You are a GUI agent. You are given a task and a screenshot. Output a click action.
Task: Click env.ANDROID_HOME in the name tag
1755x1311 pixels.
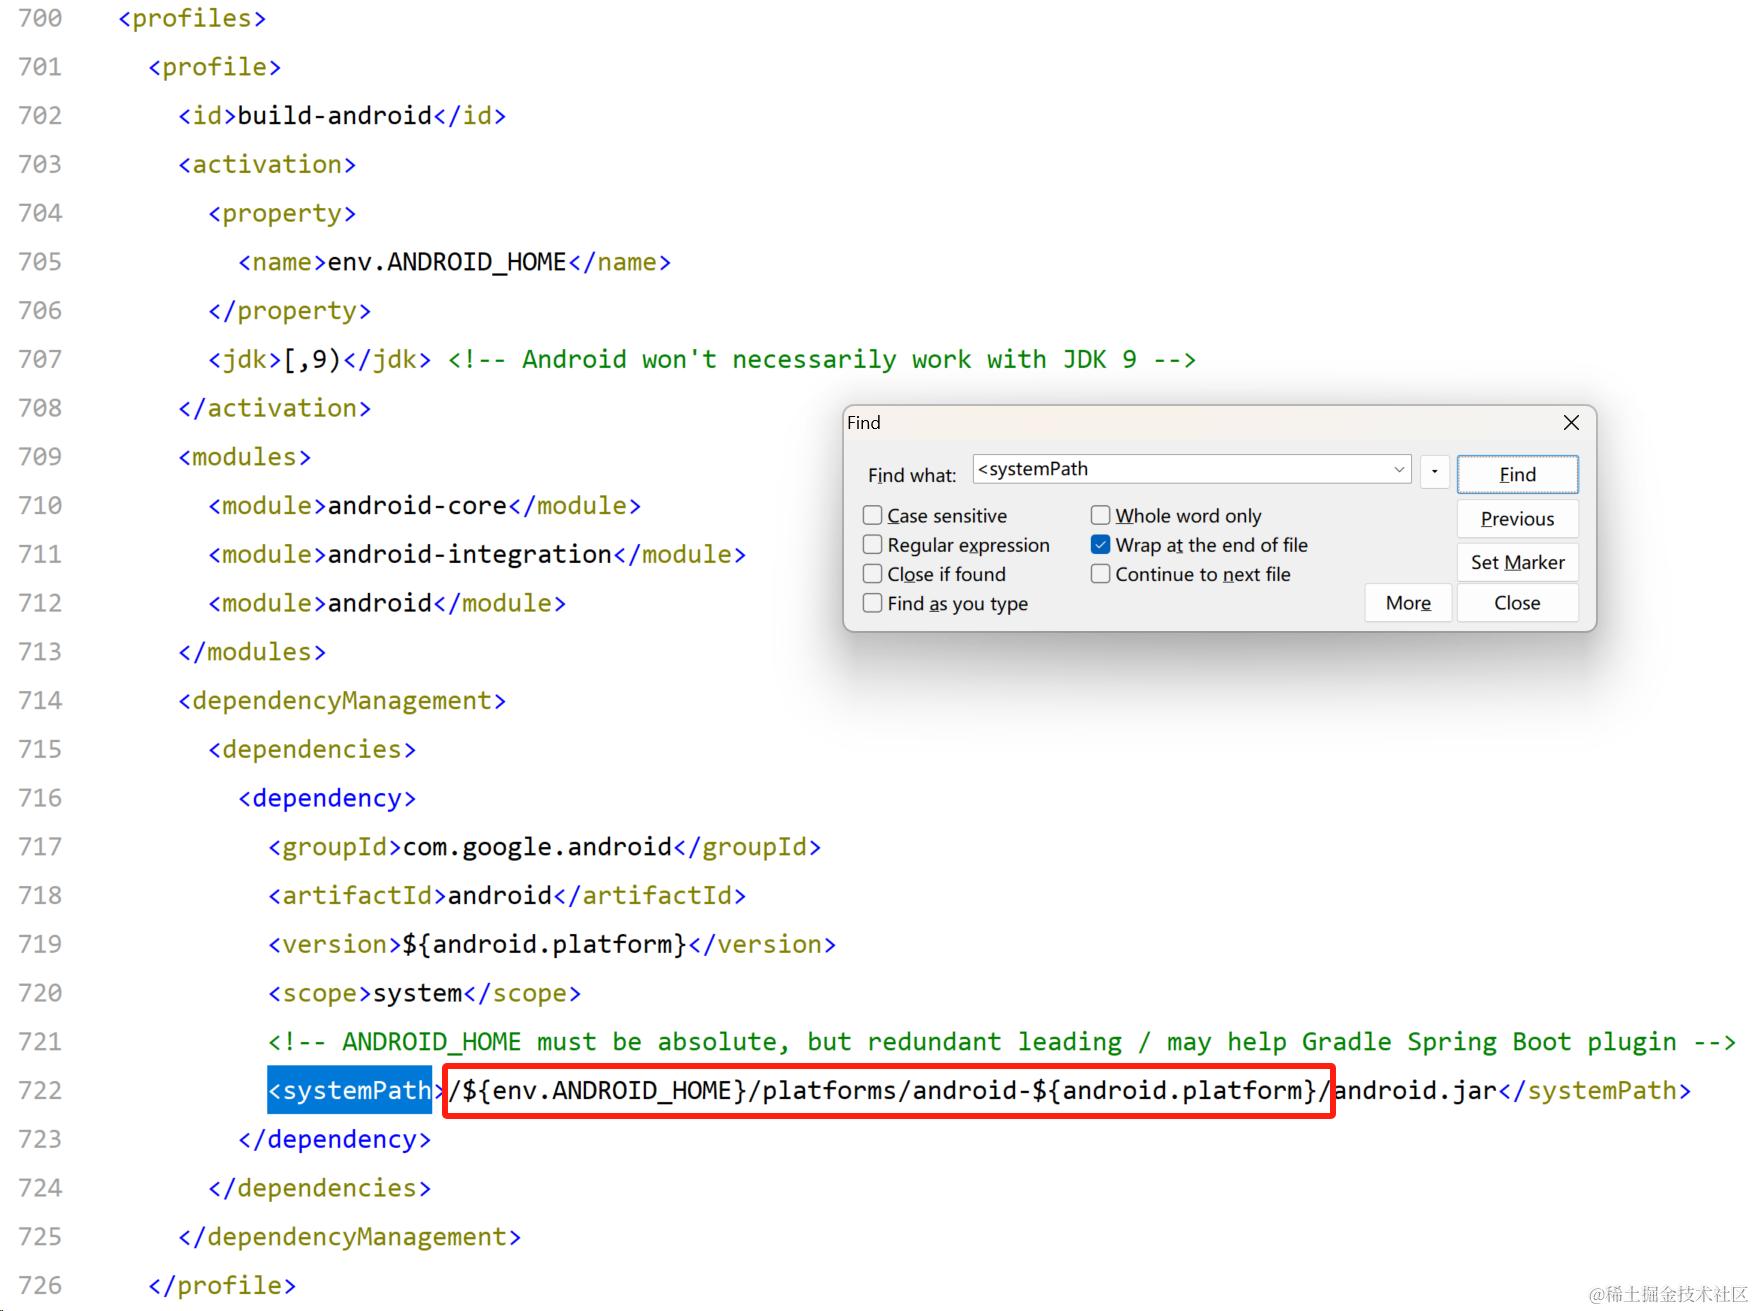(447, 262)
